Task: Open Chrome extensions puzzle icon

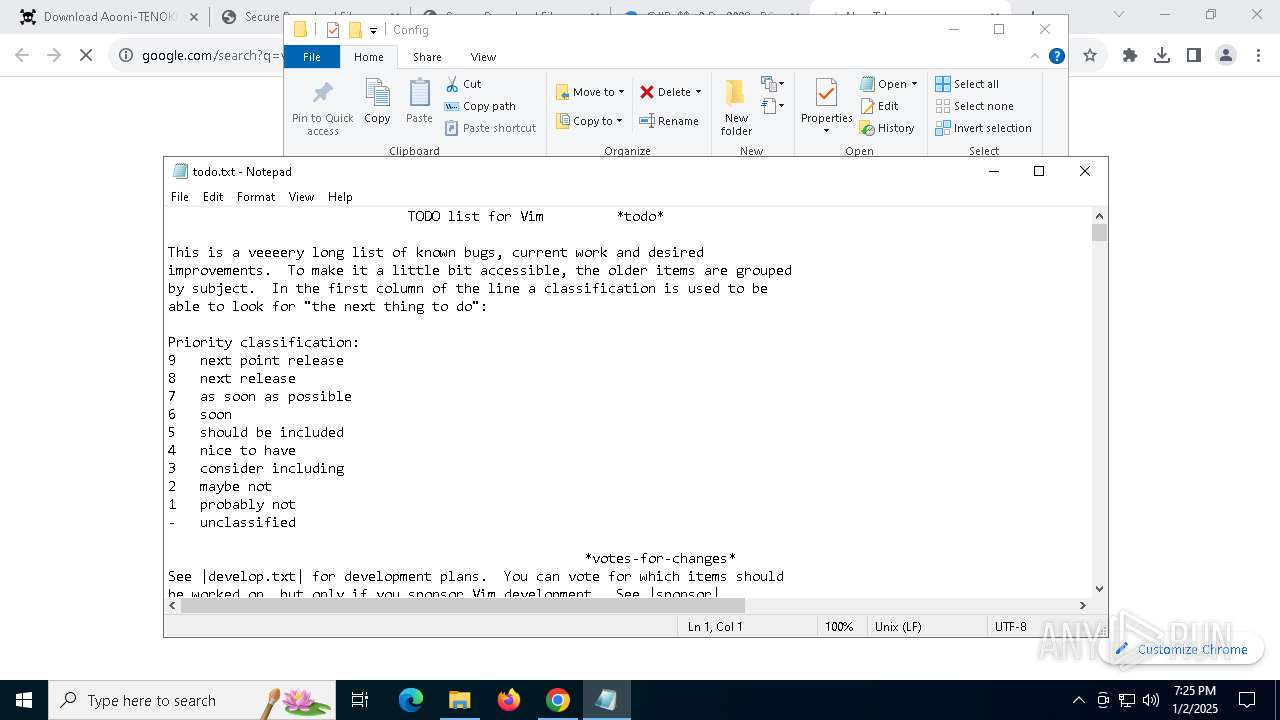Action: [1130, 55]
